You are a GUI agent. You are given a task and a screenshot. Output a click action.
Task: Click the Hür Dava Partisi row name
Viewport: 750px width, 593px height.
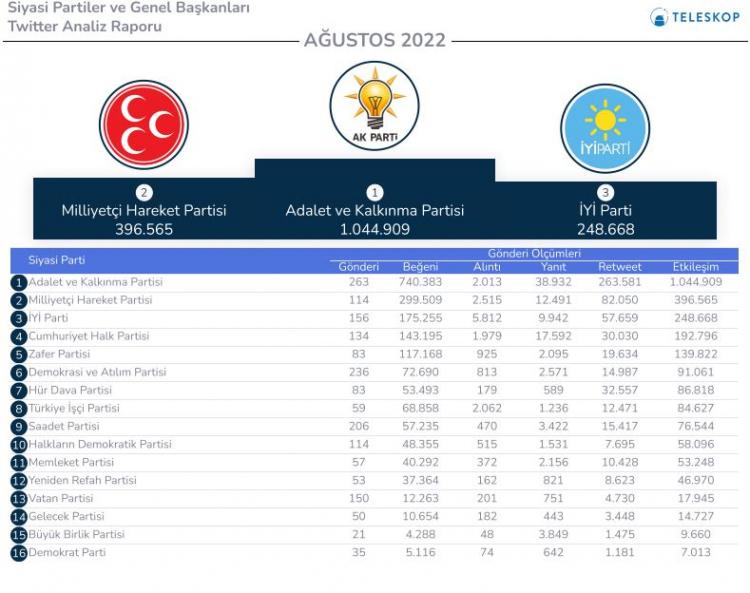click(70, 390)
